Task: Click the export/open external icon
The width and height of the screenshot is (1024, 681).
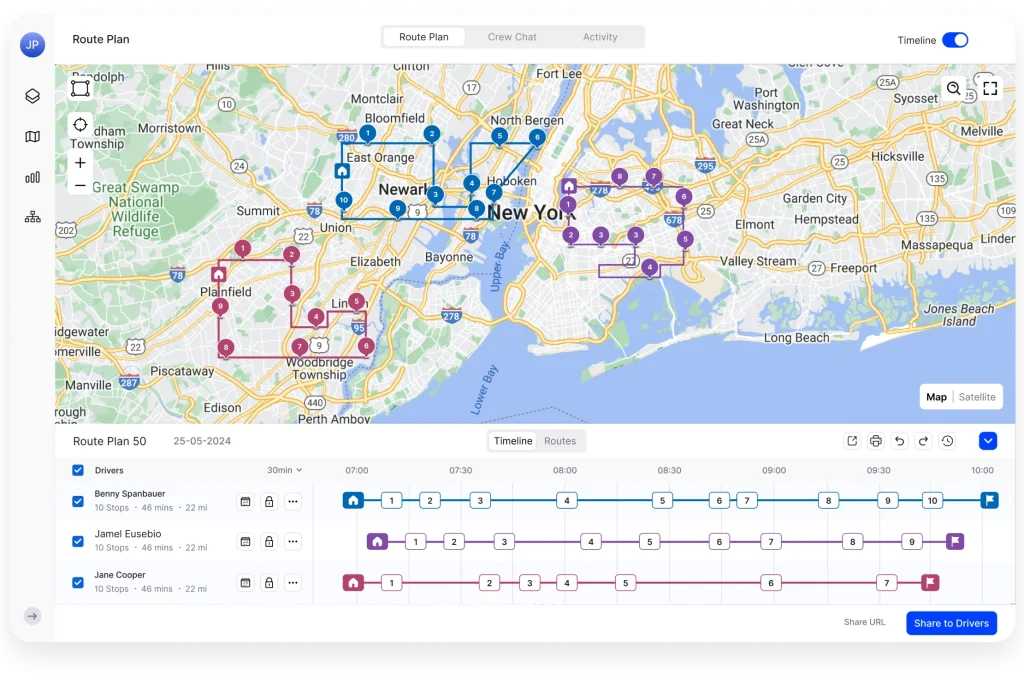Action: tap(852, 441)
